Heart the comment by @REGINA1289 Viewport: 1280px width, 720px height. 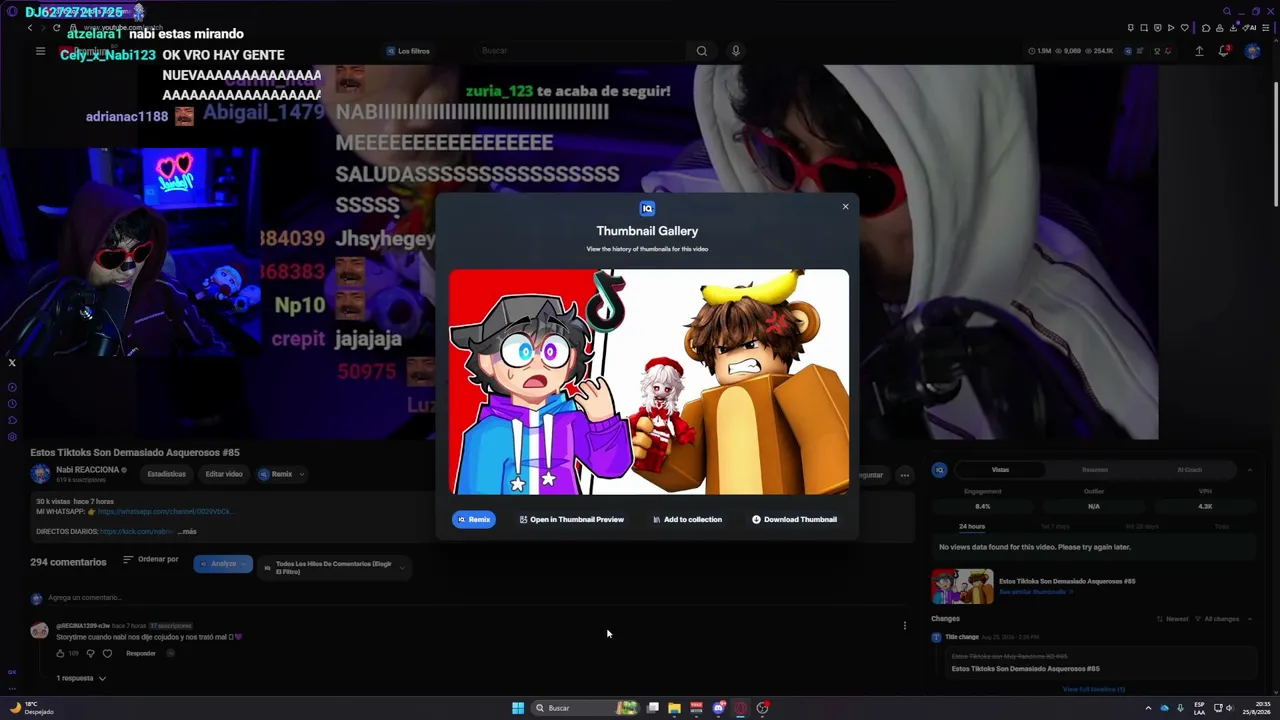click(x=107, y=654)
